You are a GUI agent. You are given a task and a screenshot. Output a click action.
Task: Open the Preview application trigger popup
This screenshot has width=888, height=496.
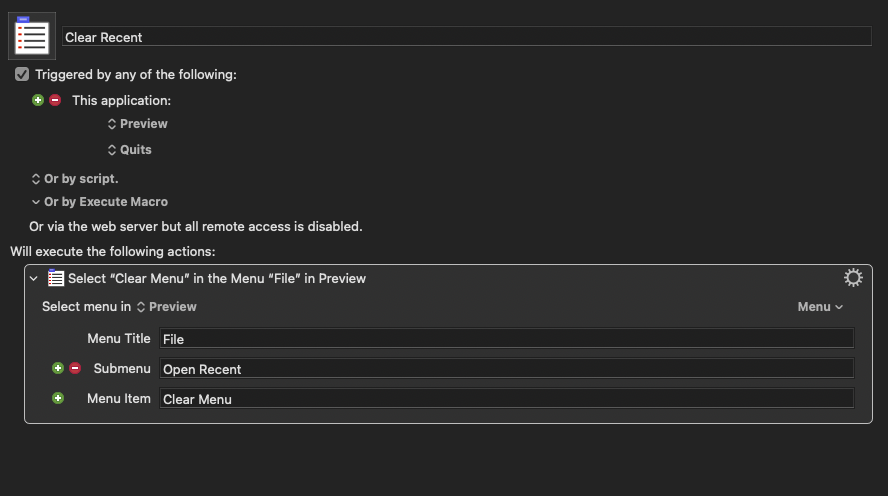(138, 124)
